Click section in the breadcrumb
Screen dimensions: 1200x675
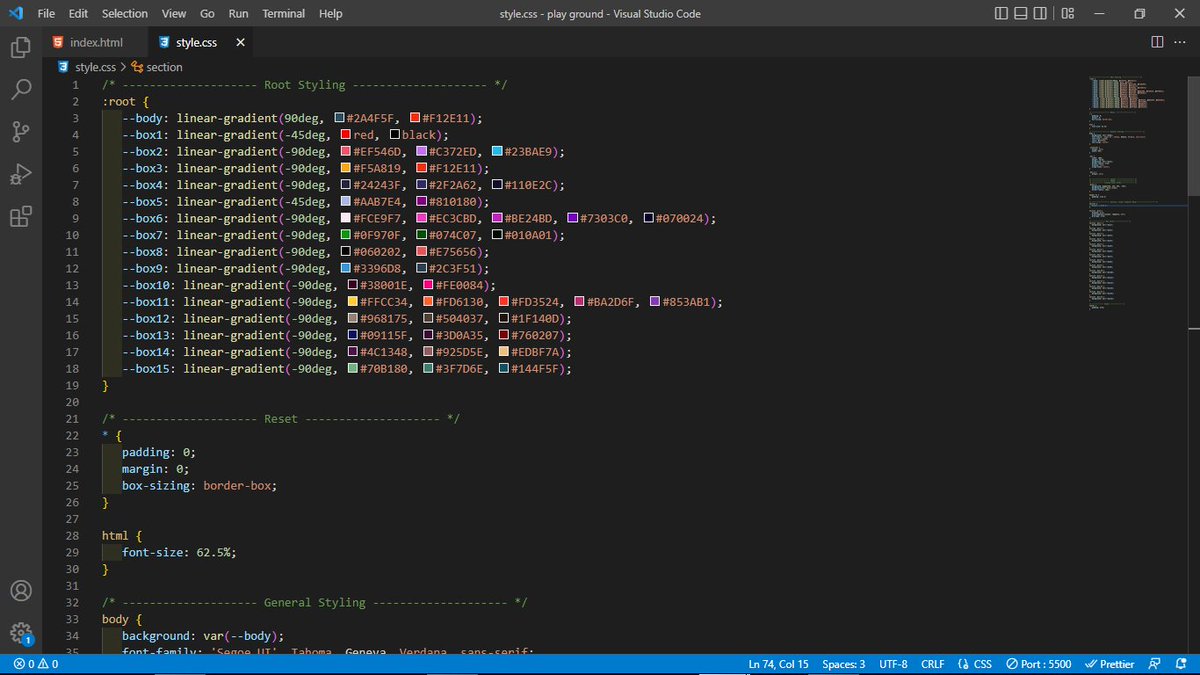coord(164,67)
